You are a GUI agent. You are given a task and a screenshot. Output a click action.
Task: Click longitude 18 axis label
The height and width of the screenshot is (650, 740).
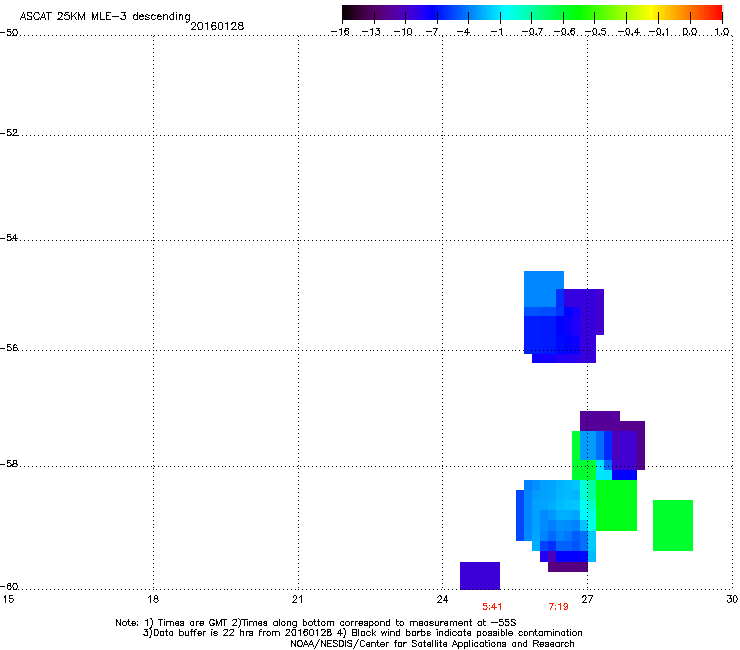(153, 599)
